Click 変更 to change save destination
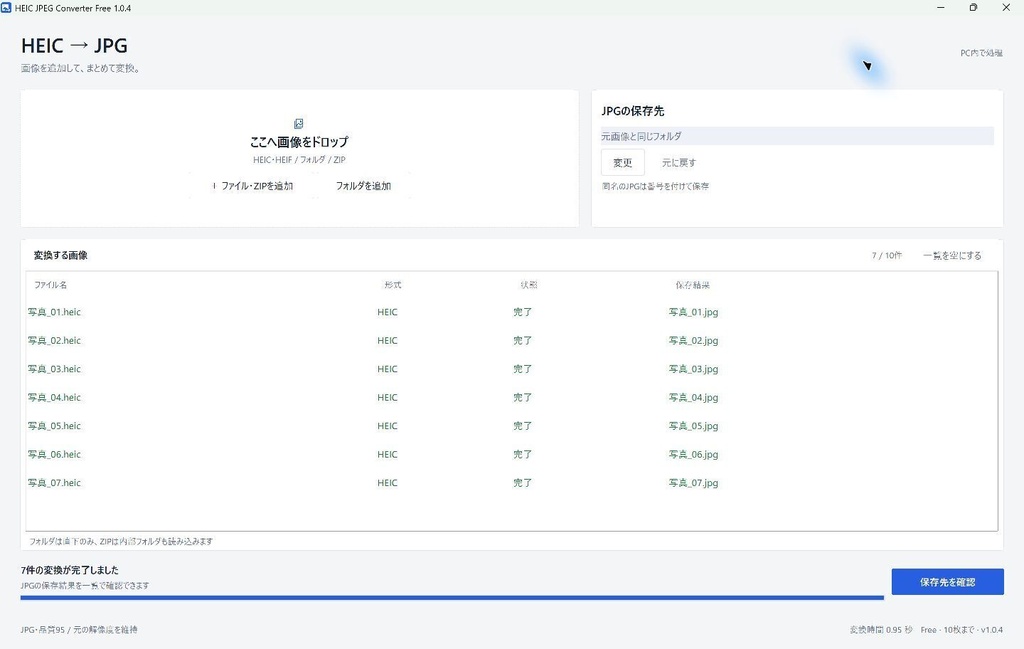The width and height of the screenshot is (1024, 649). 622,163
